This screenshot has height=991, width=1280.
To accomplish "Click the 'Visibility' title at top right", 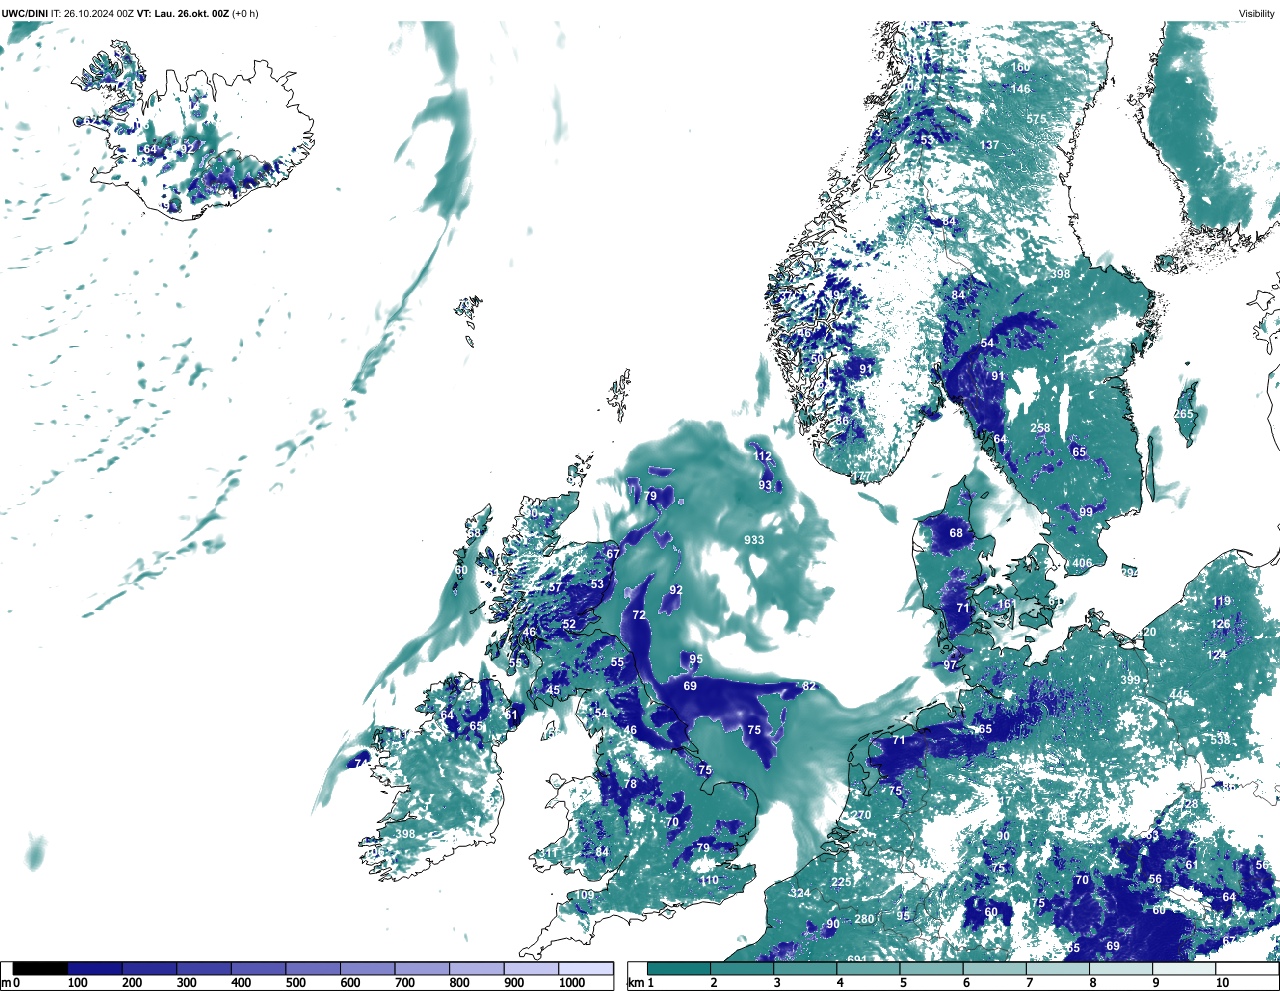I will 1257,13.
